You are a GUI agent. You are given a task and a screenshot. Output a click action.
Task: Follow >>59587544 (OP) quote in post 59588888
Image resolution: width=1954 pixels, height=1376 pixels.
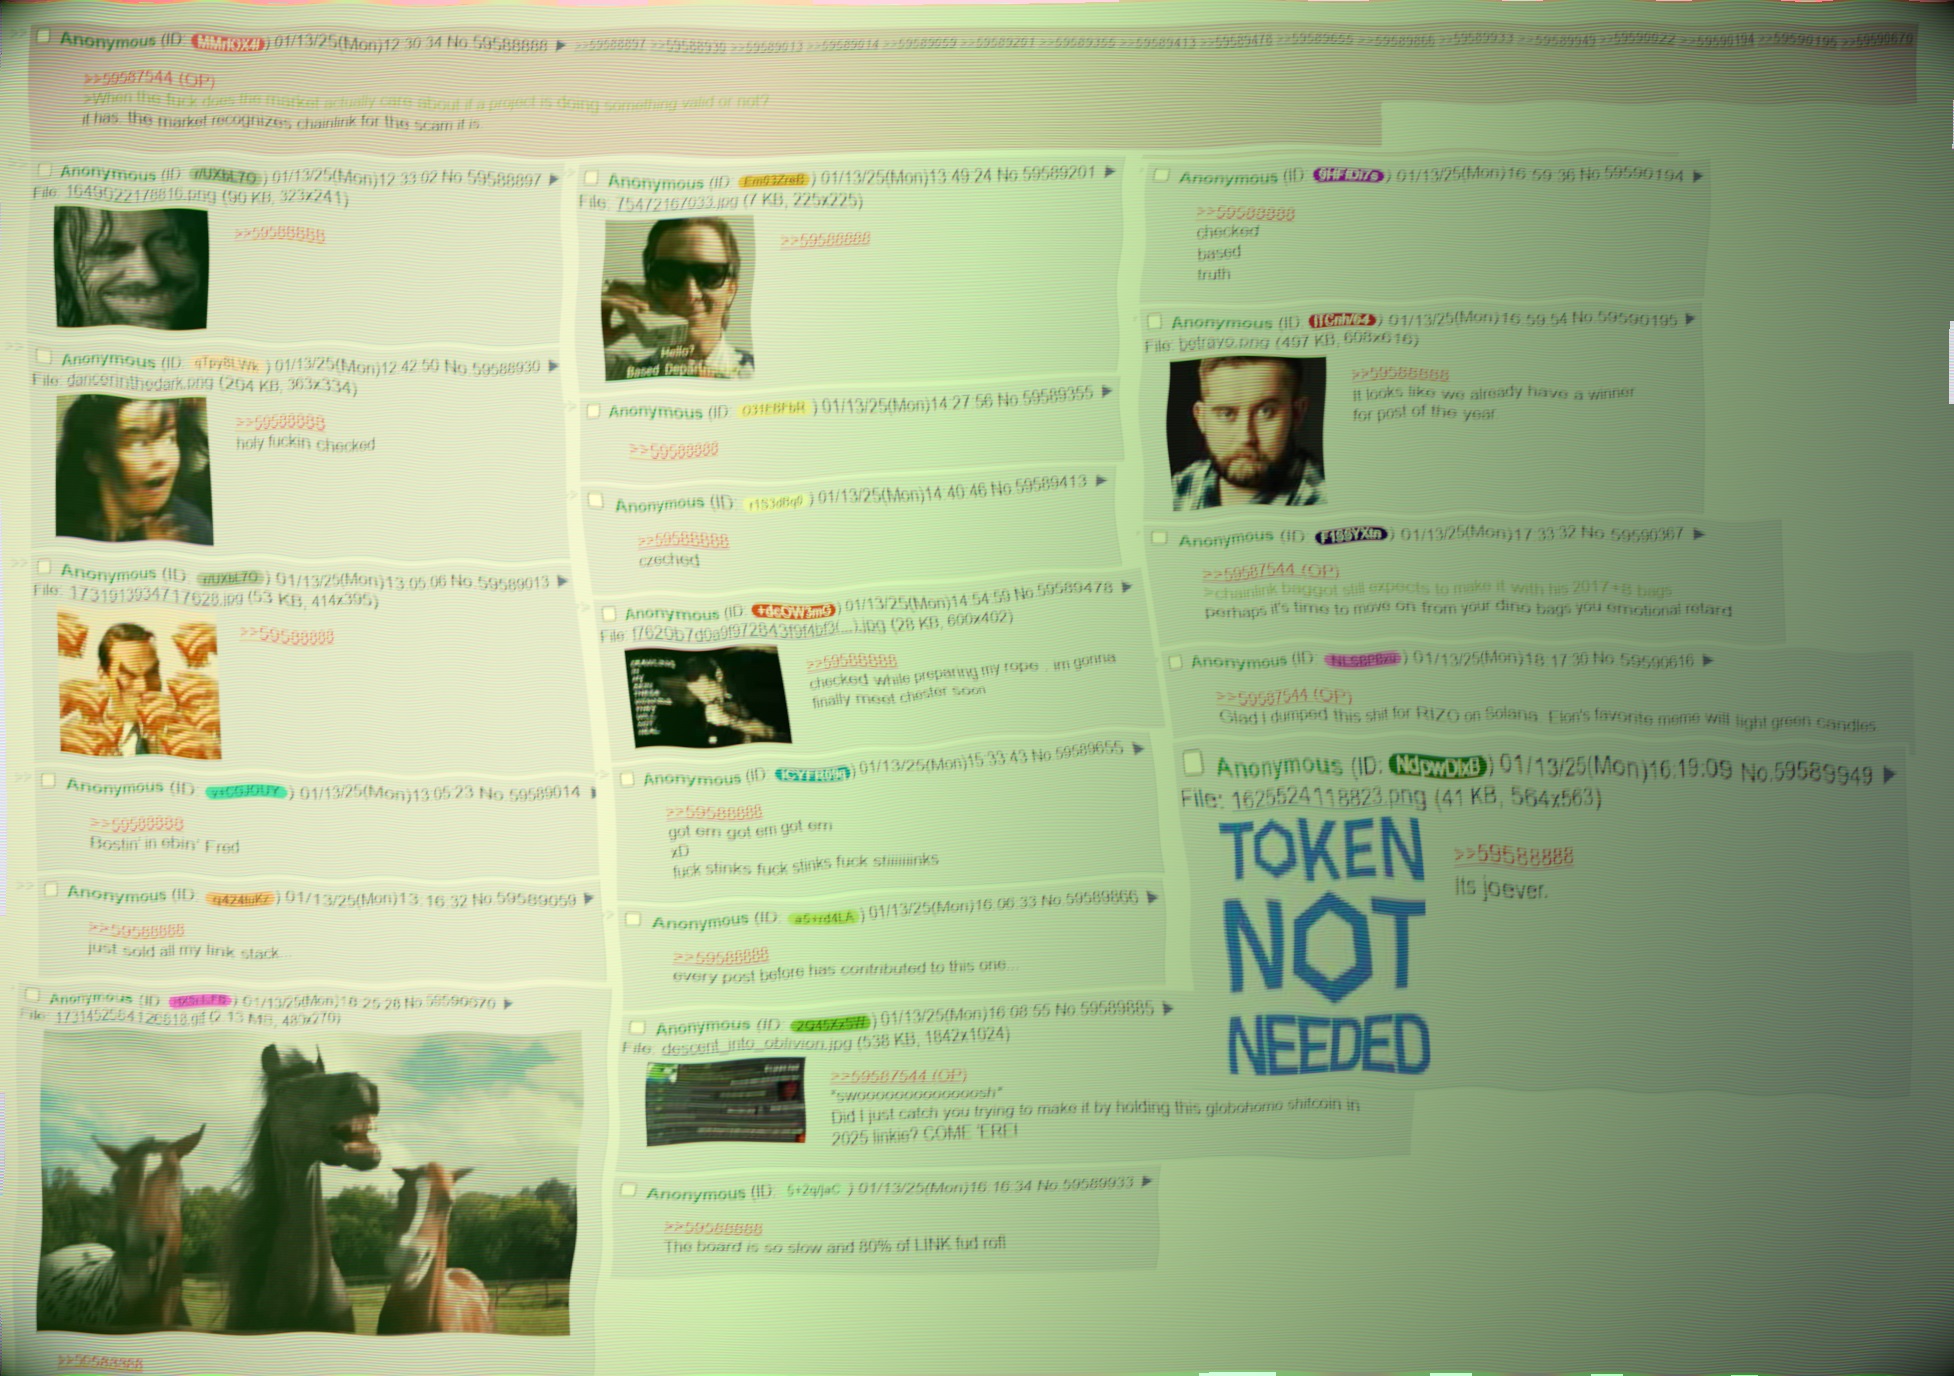coord(148,78)
